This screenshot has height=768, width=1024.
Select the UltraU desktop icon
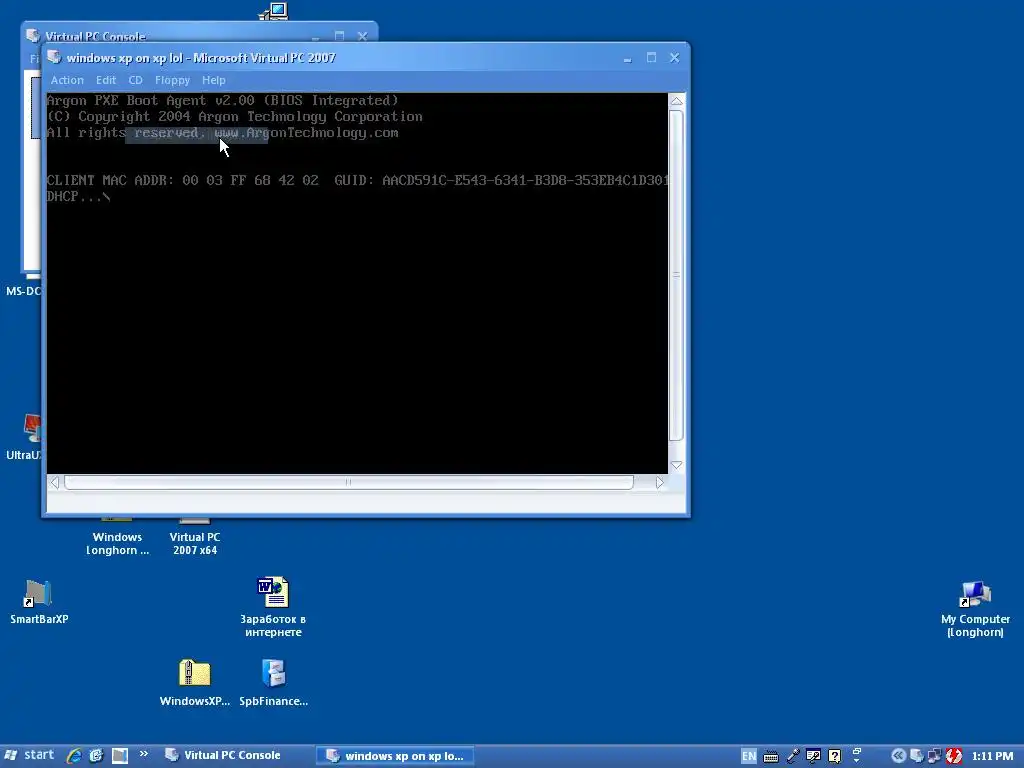tap(24, 437)
